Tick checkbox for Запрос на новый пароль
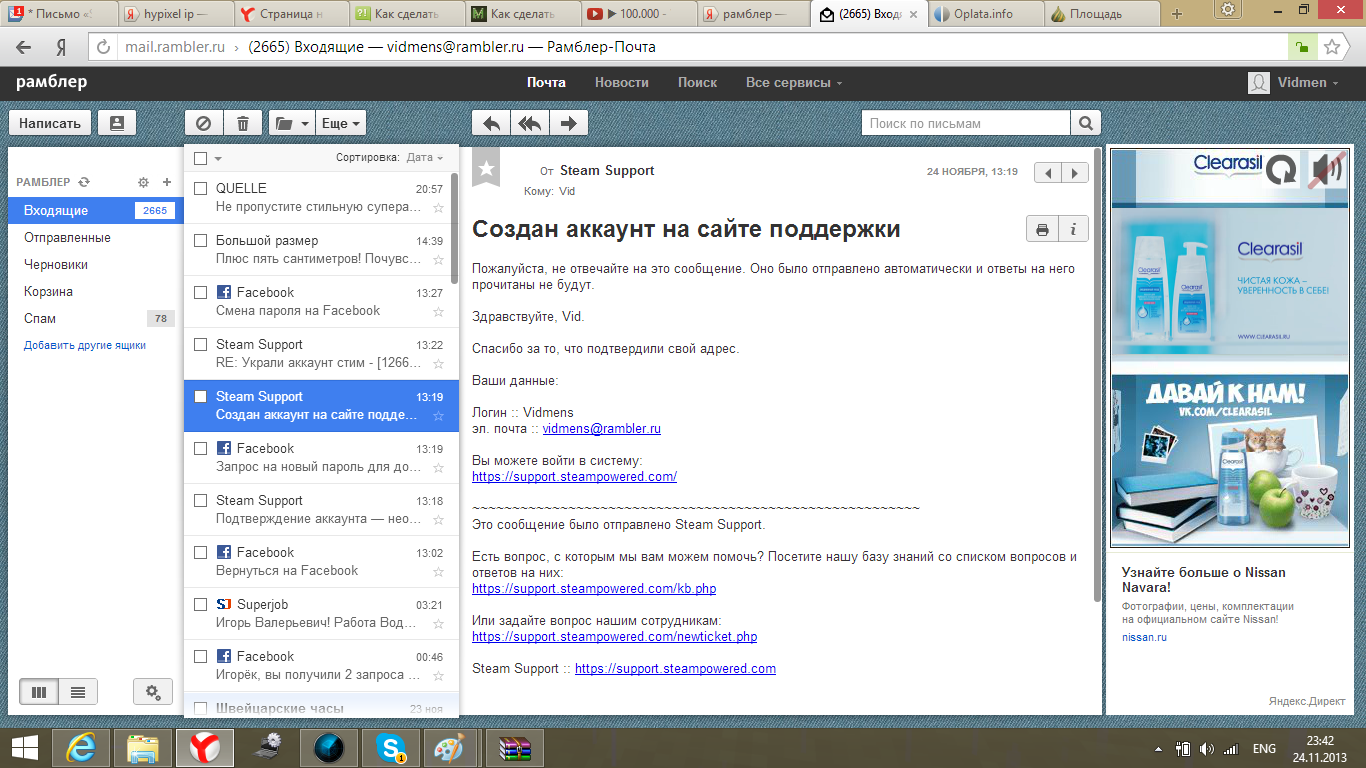The height and width of the screenshot is (768, 1366). point(200,448)
